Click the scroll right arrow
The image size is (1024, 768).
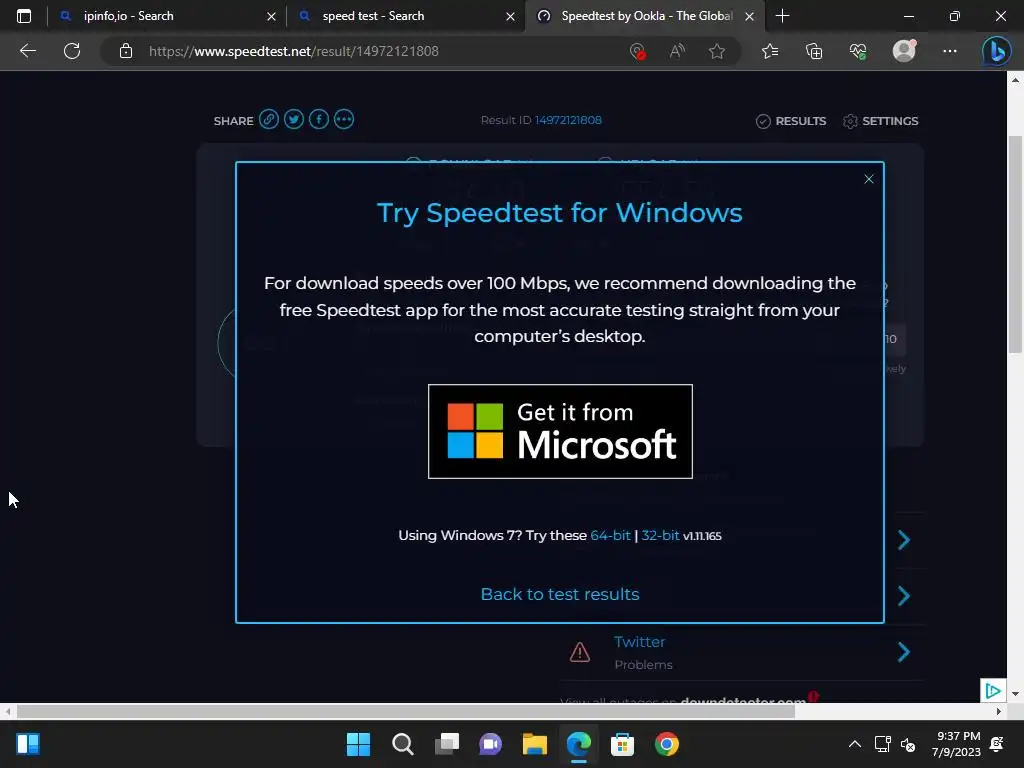[x=999, y=711]
